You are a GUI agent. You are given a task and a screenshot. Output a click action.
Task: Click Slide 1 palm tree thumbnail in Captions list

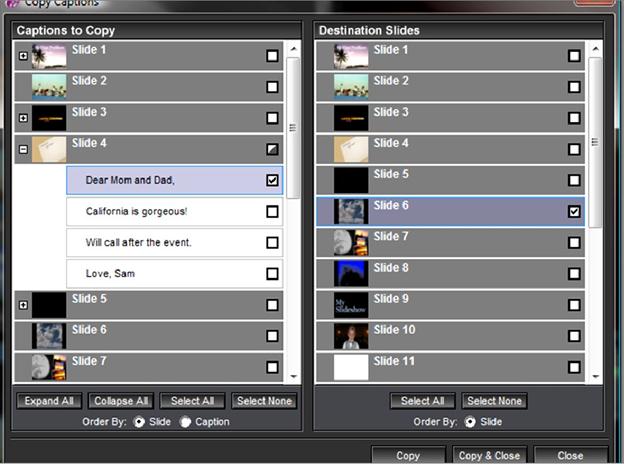point(49,56)
